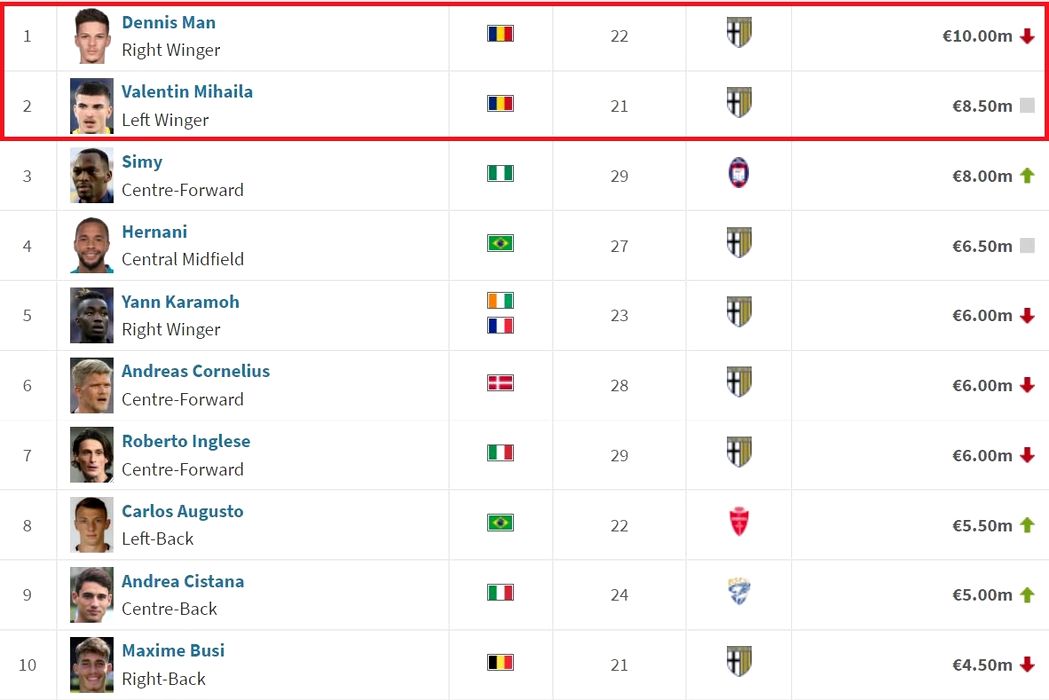
Task: Click the green up arrow beside €5.50m
Action: [1027, 525]
